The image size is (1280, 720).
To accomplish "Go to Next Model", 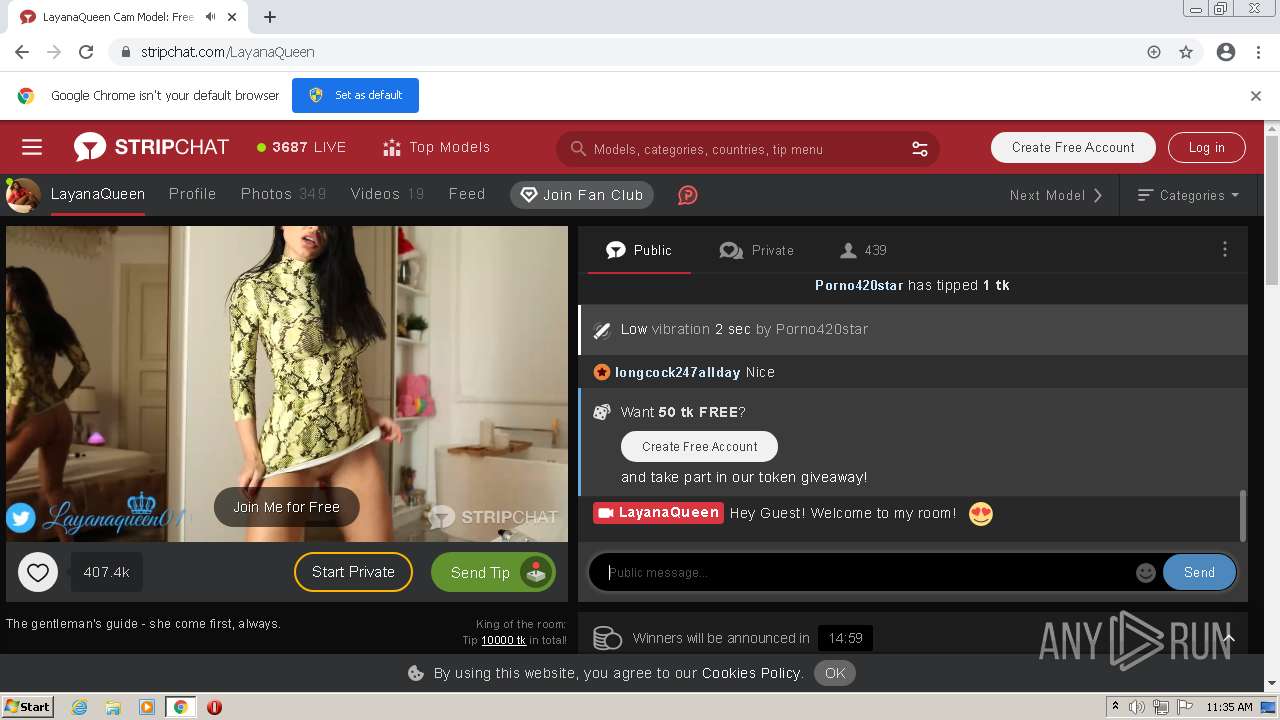I will pyautogui.click(x=1056, y=195).
